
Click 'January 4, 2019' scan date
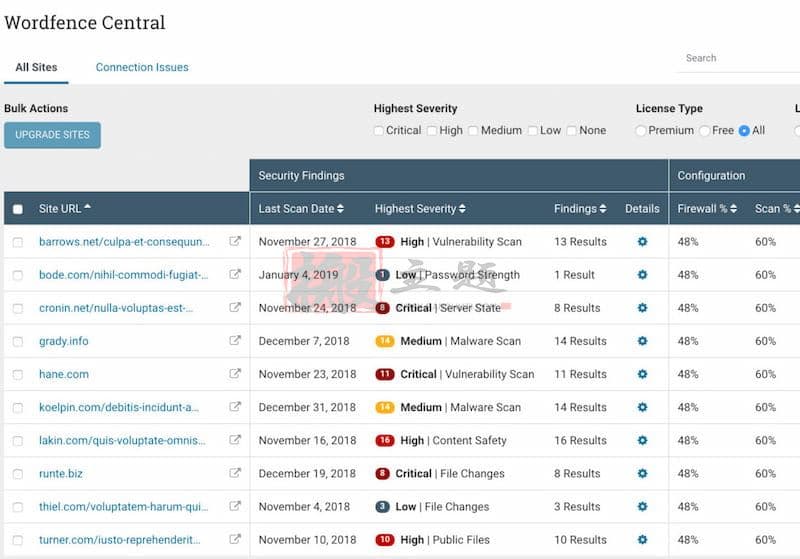coord(298,275)
